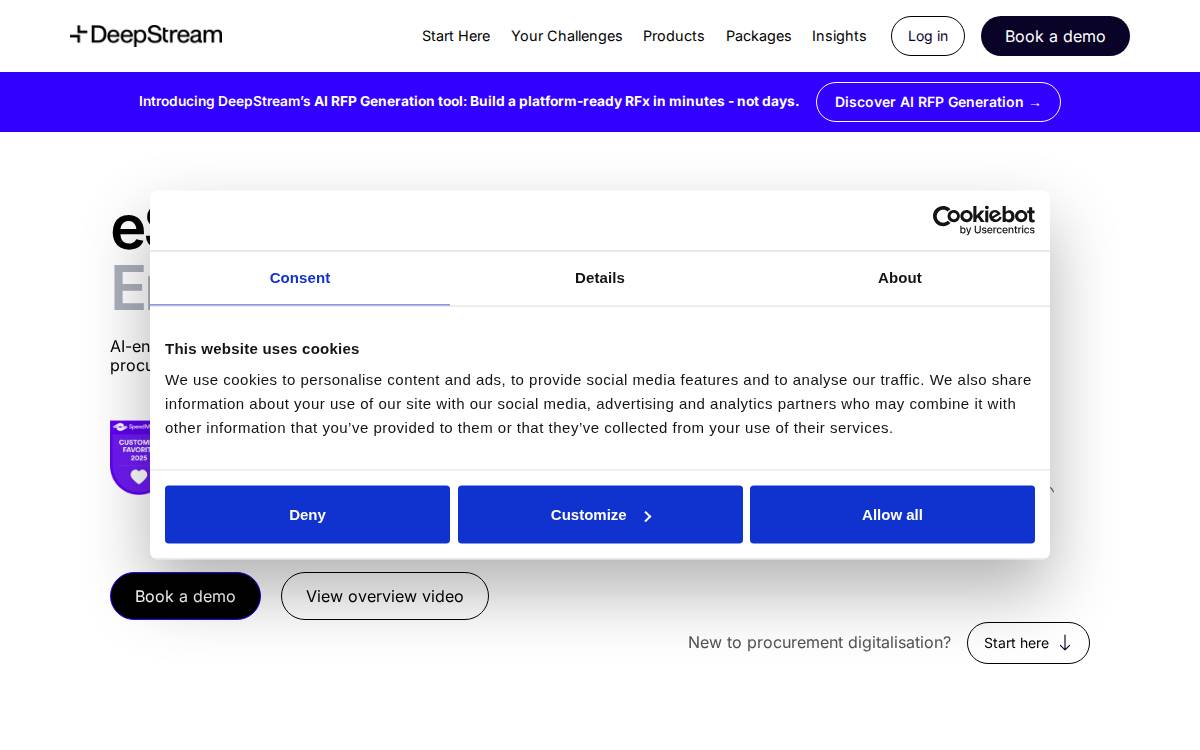Open the Insights menu

[x=839, y=36]
